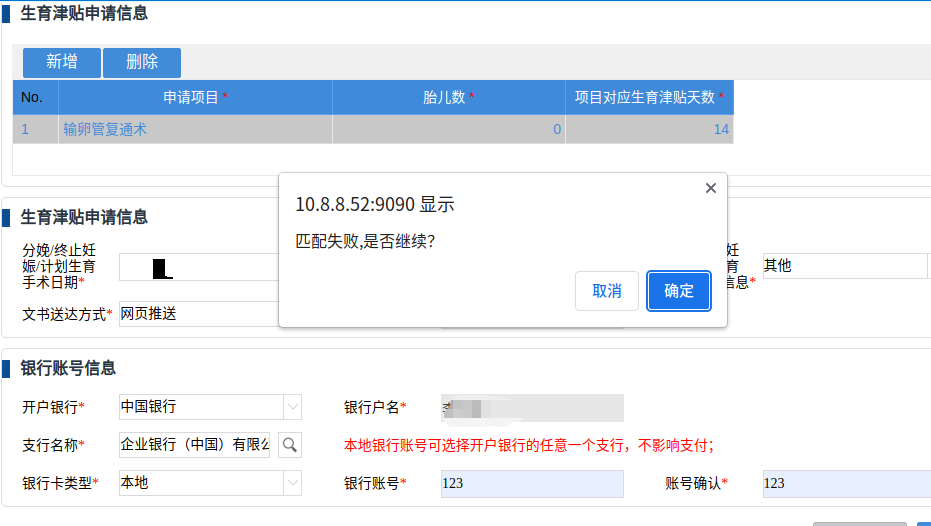Viewport: 931px width, 526px height.
Task: Click the 项目对应生育津贴天数 column header
Action: click(x=649, y=97)
